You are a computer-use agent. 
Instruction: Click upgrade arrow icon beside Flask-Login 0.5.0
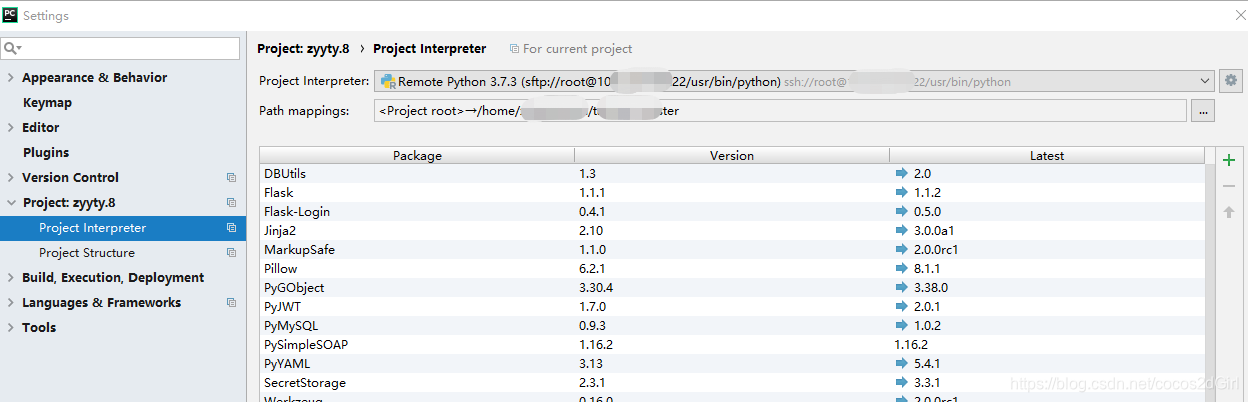(902, 212)
